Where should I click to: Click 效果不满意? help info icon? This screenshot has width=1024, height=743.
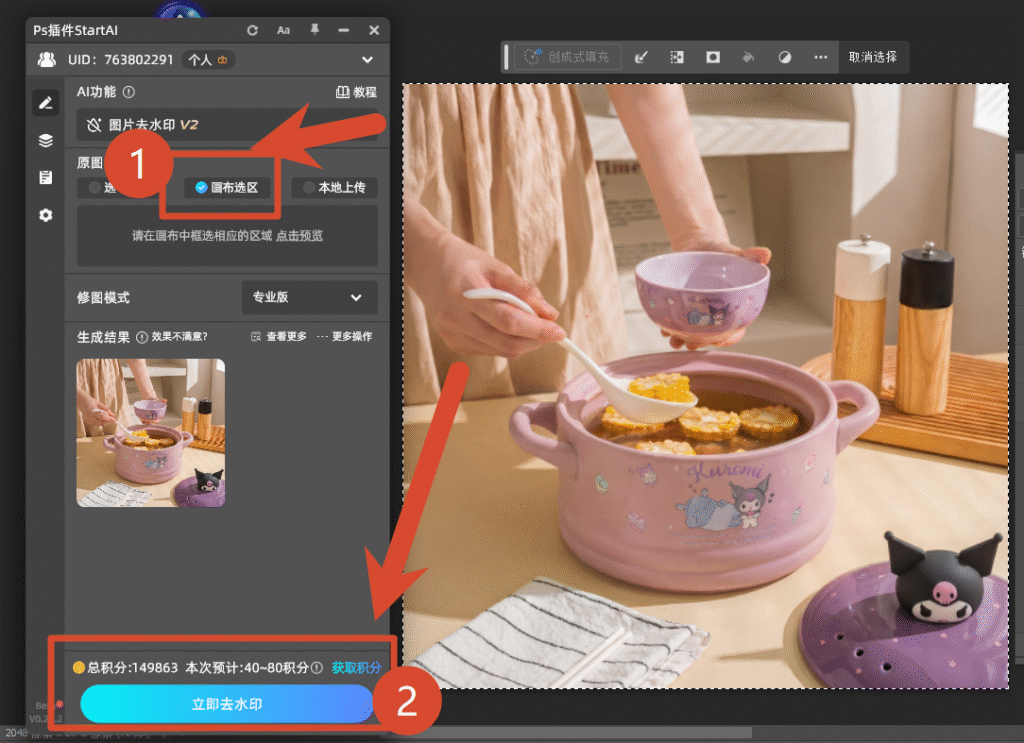142,337
